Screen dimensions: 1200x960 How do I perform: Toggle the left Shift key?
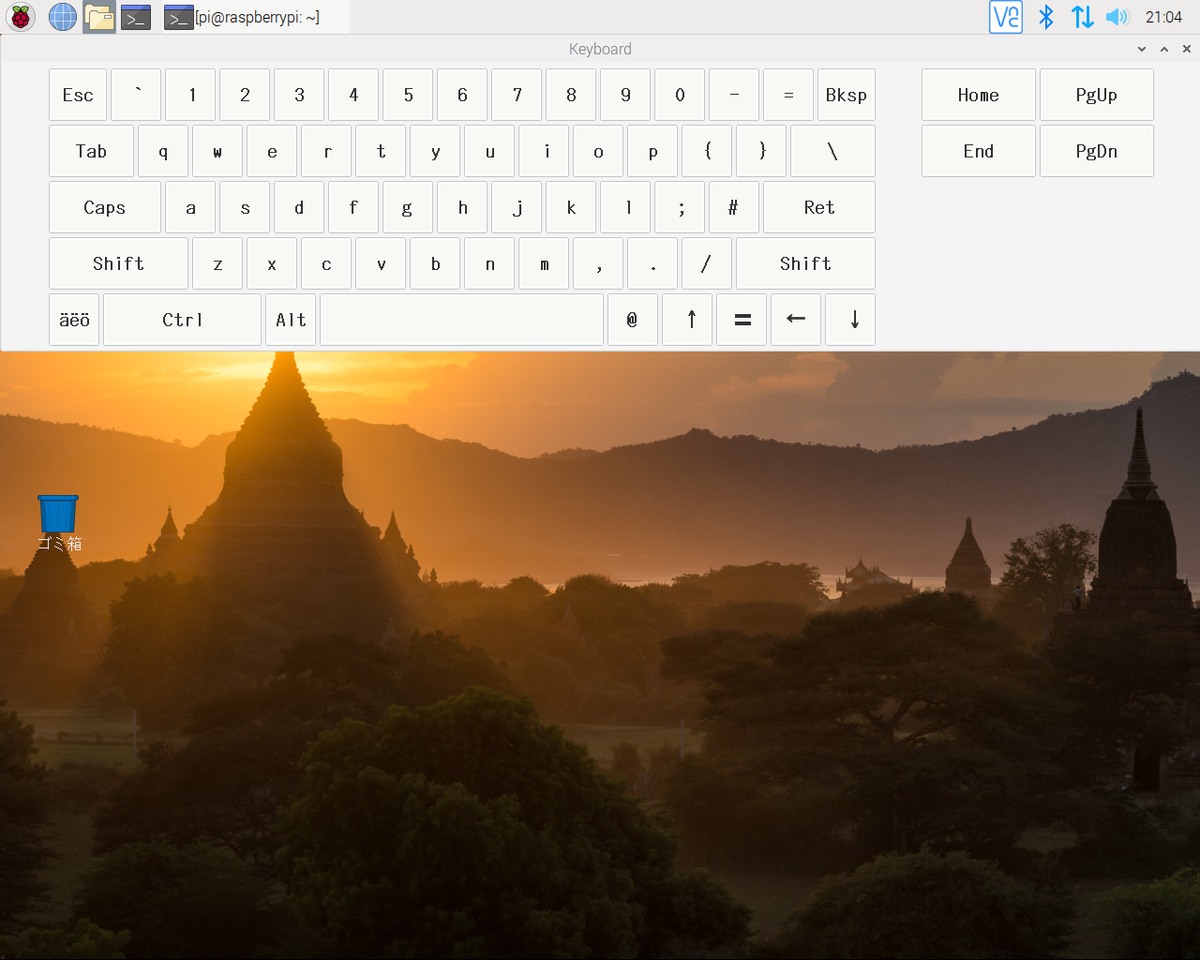pyautogui.click(x=118, y=263)
